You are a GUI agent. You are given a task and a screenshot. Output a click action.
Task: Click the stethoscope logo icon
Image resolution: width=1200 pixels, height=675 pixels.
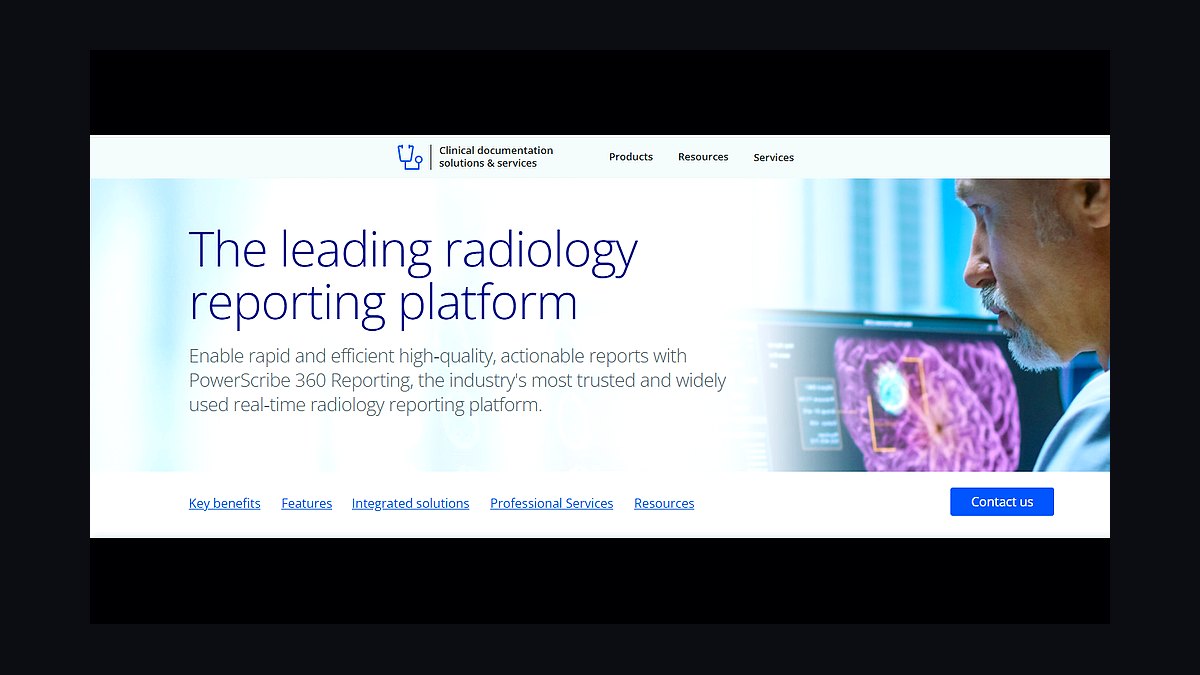[410, 157]
